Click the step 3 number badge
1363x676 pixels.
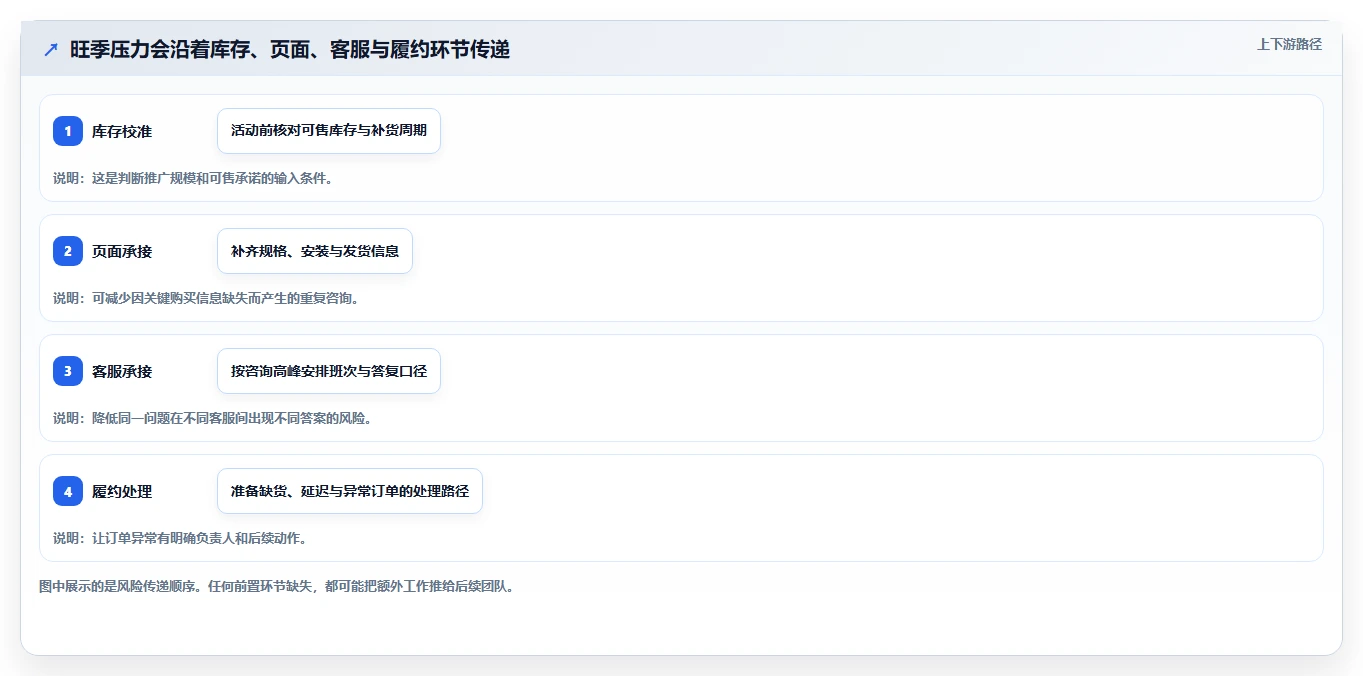[x=68, y=371]
